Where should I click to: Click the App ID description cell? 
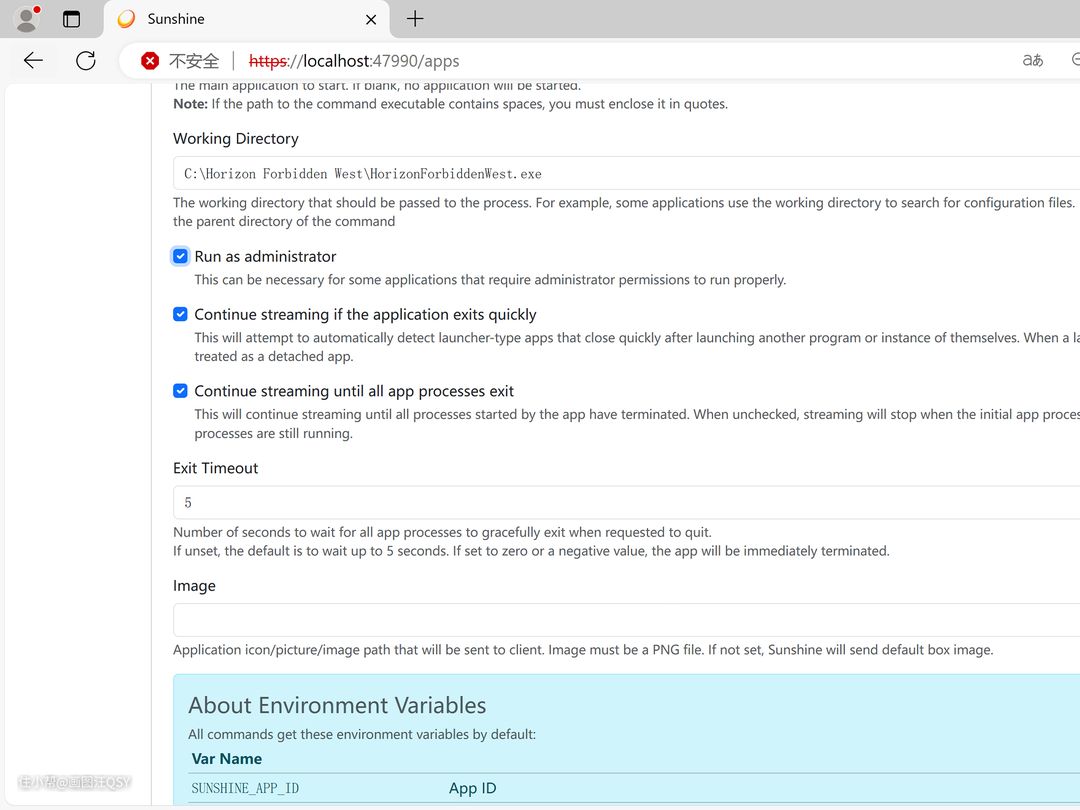click(472, 788)
